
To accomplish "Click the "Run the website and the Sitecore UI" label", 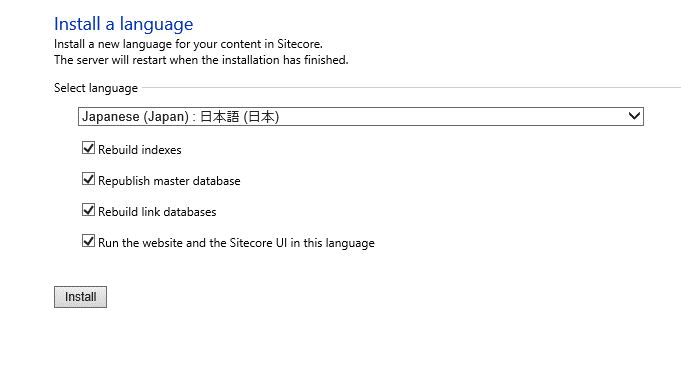I will click(x=236, y=243).
